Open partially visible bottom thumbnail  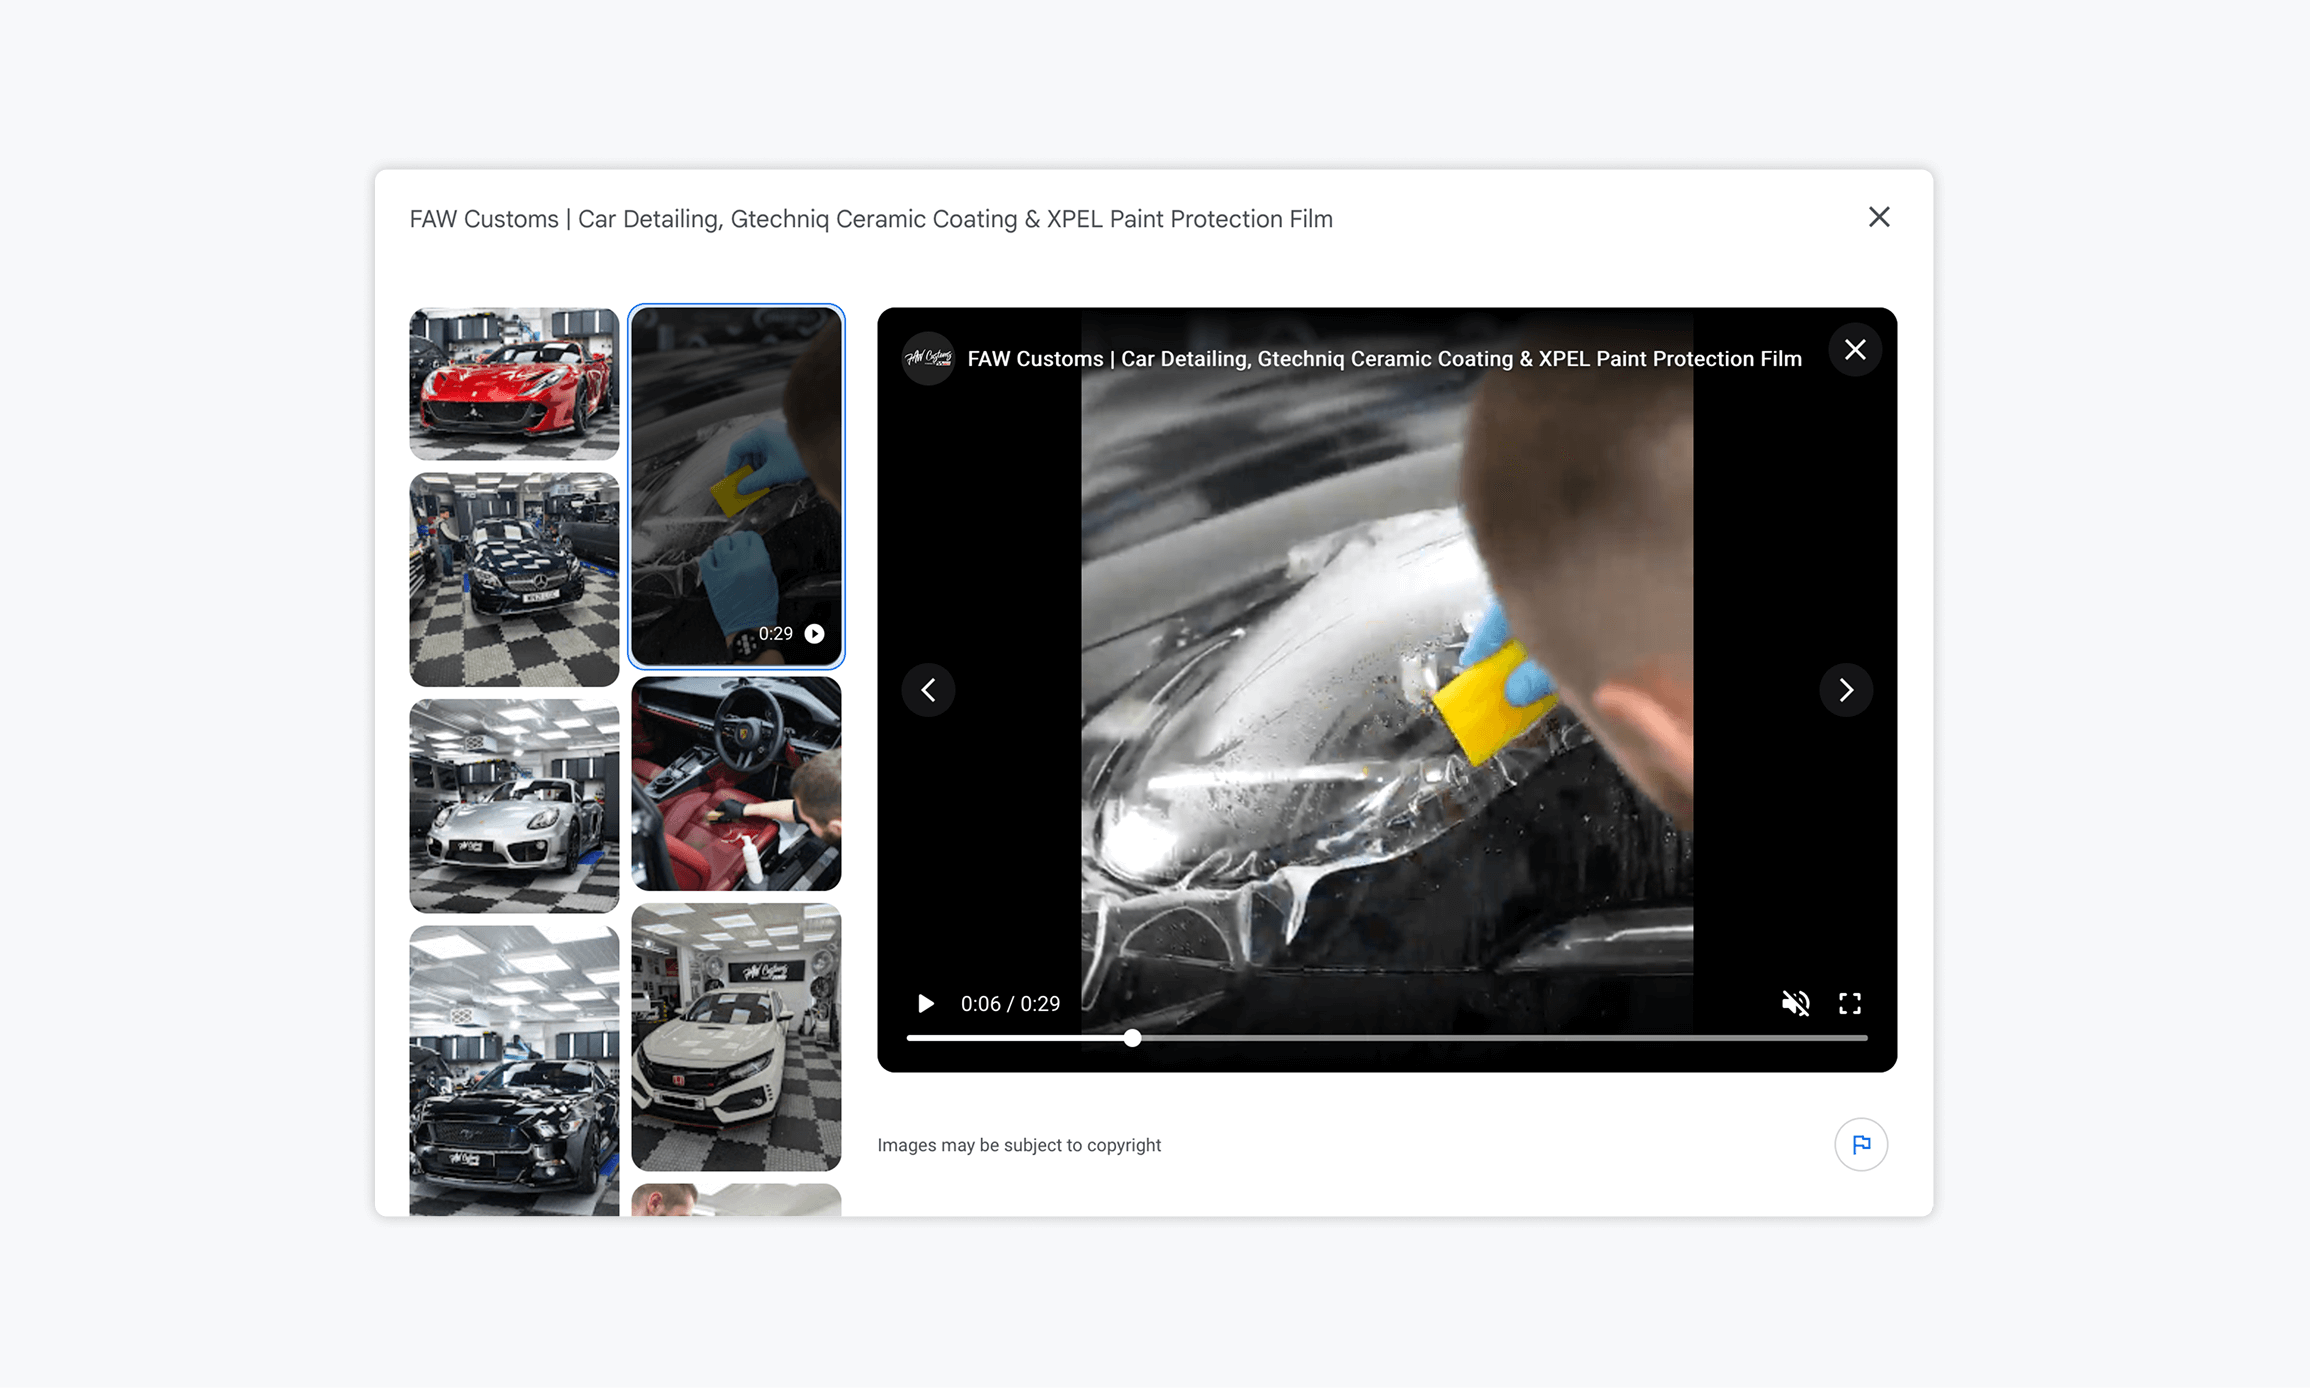click(x=736, y=1200)
